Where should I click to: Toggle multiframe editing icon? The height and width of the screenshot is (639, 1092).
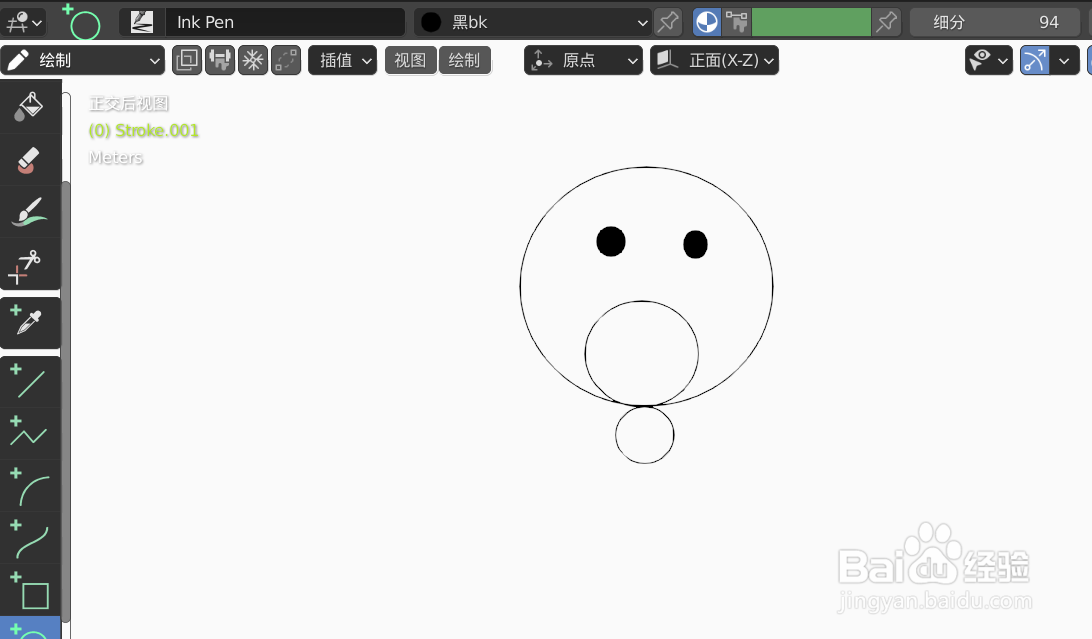(187, 61)
